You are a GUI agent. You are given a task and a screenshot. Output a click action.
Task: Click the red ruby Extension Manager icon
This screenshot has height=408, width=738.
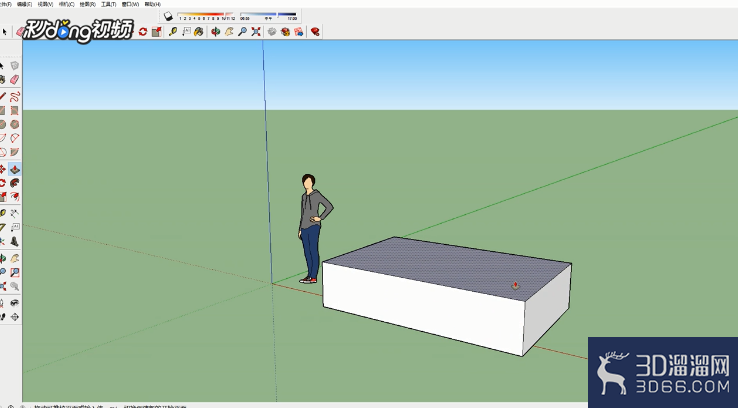point(315,32)
